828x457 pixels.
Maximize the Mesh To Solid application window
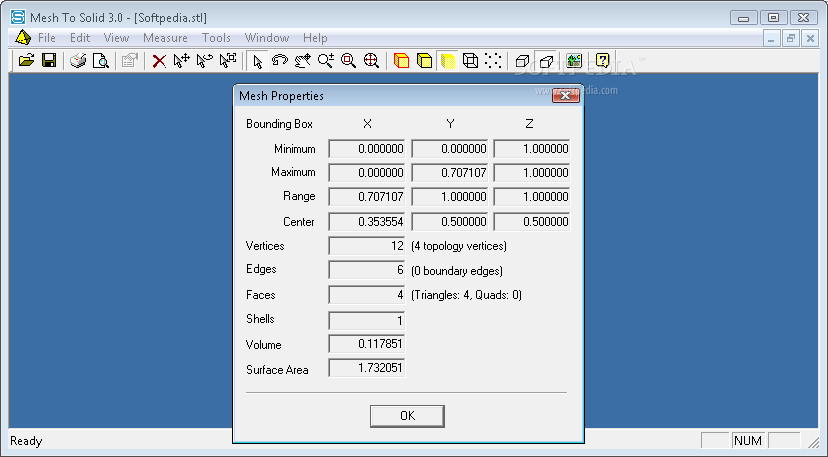click(x=774, y=17)
